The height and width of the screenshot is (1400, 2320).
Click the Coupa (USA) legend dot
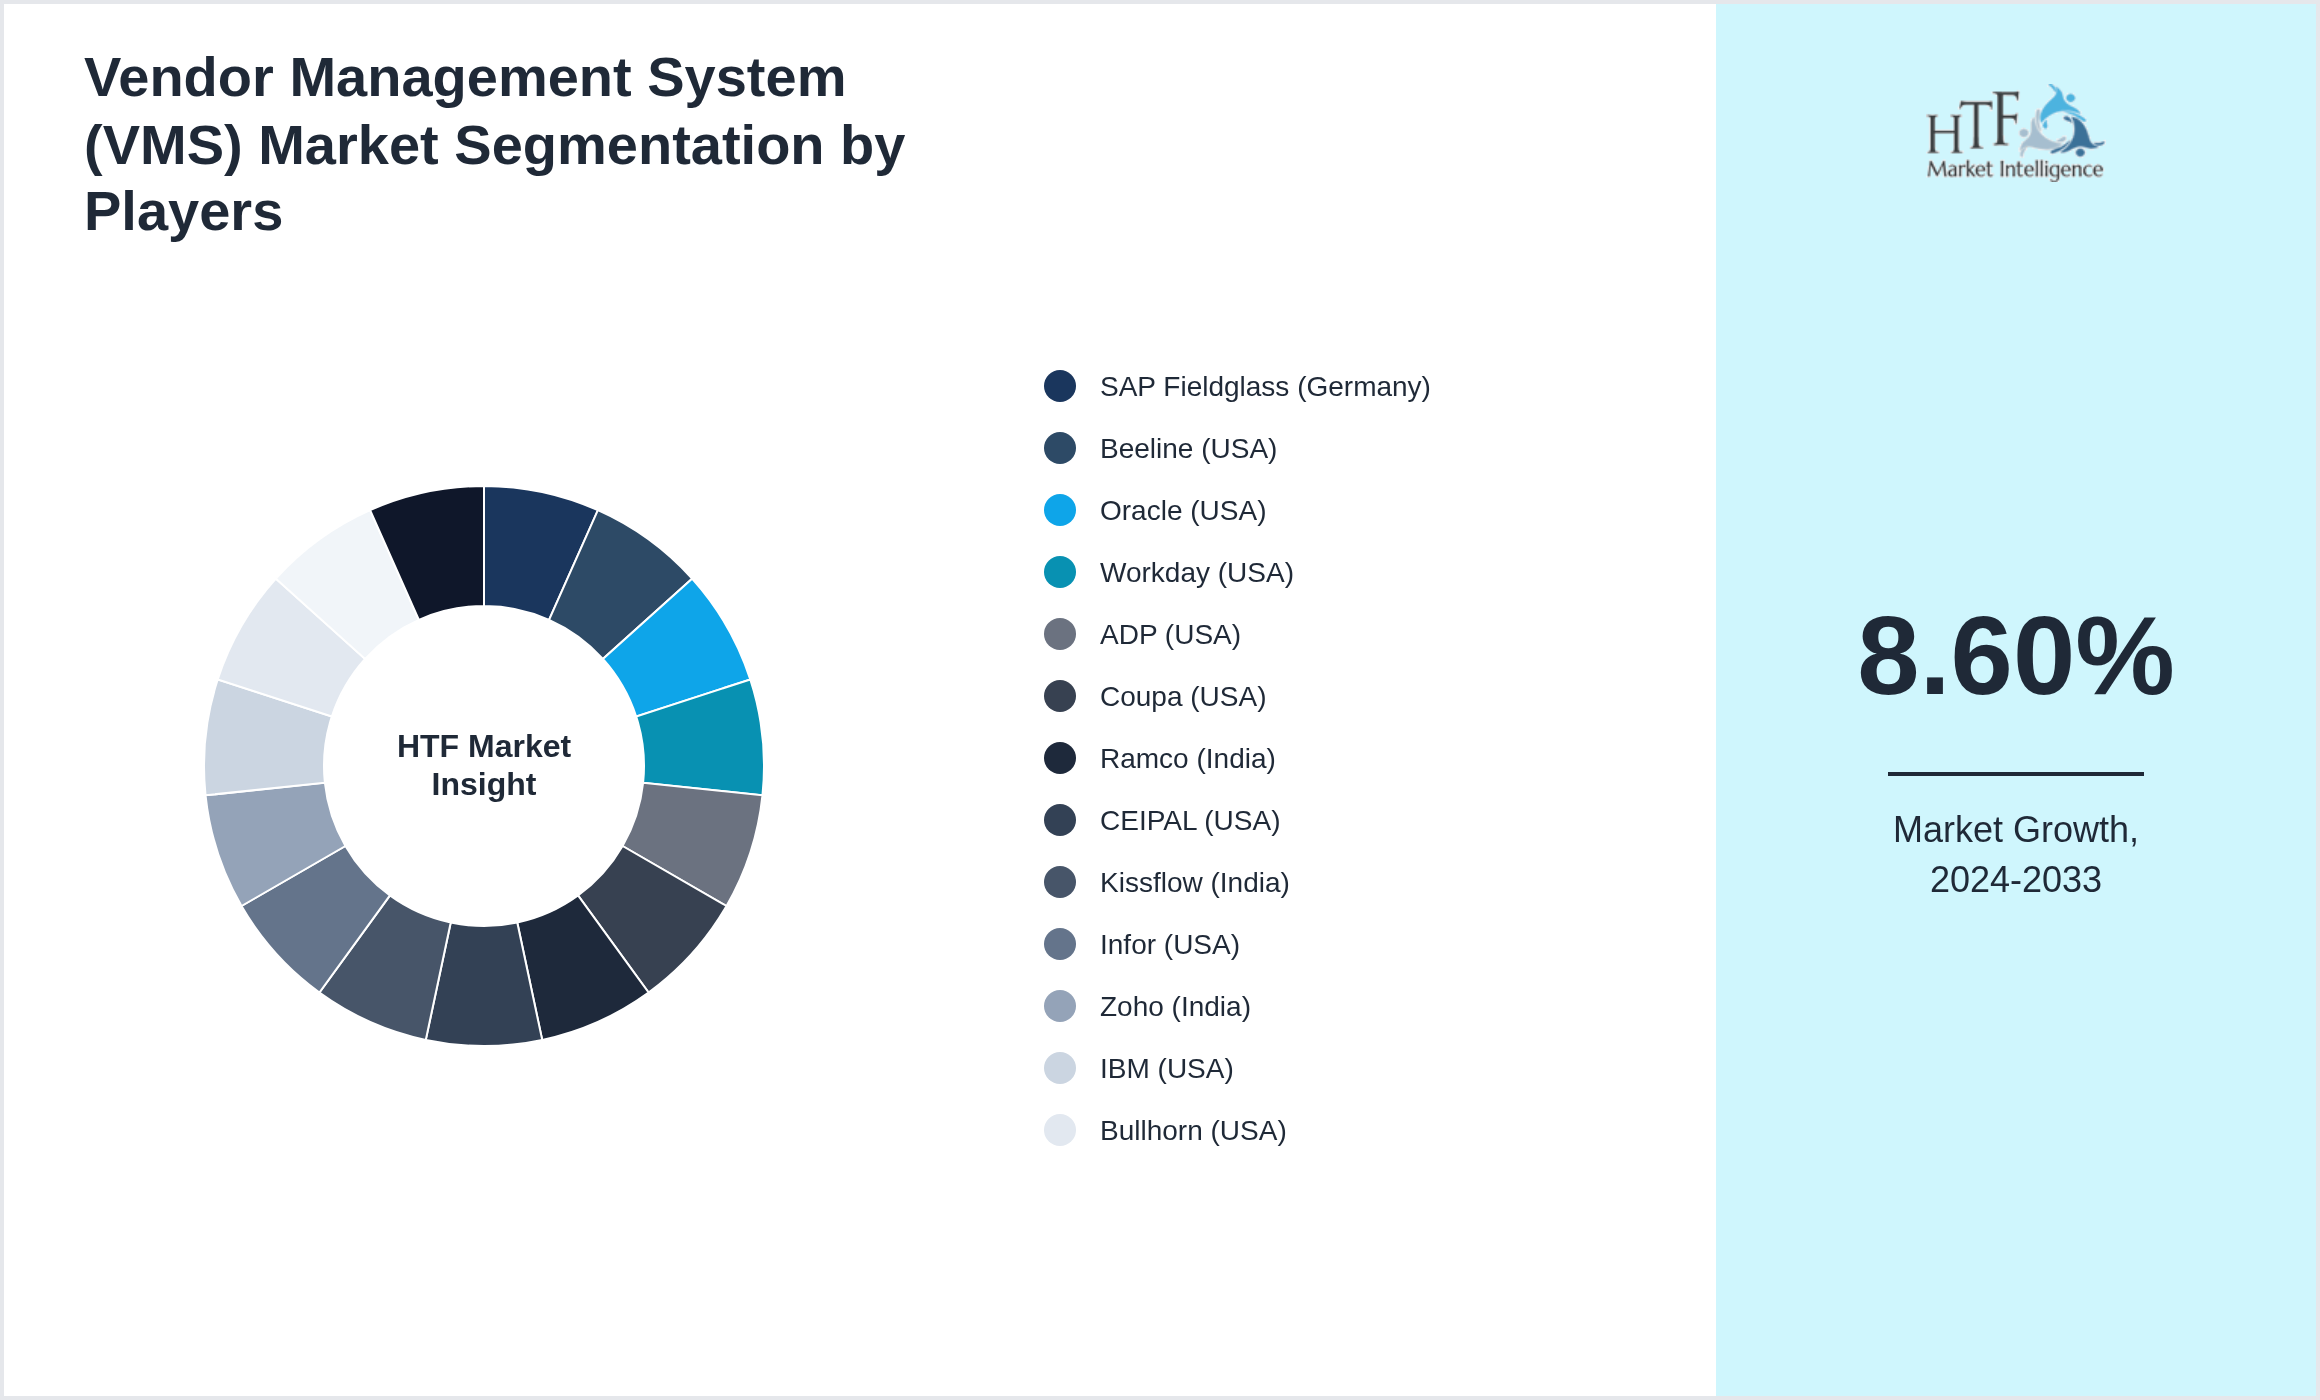pos(1060,696)
